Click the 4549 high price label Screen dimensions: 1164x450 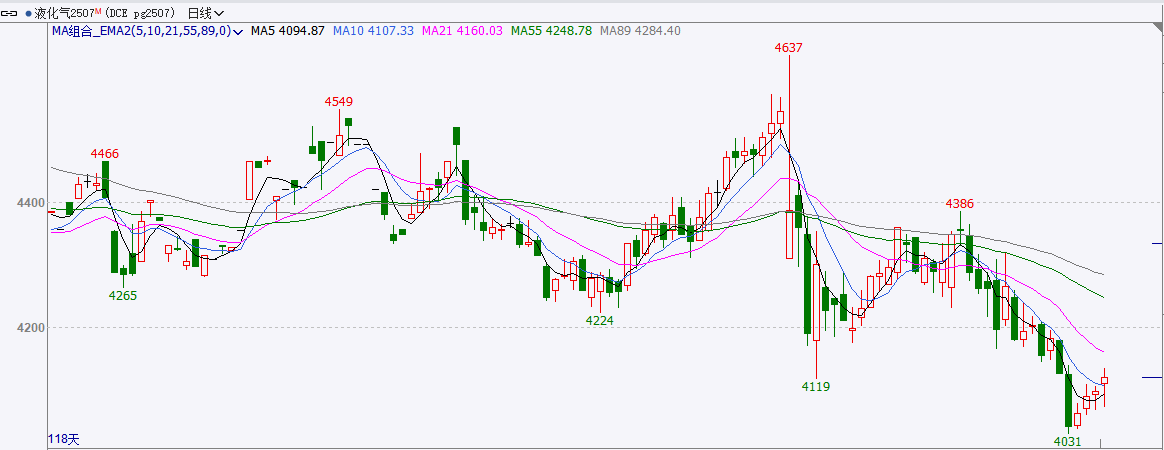[x=339, y=102]
